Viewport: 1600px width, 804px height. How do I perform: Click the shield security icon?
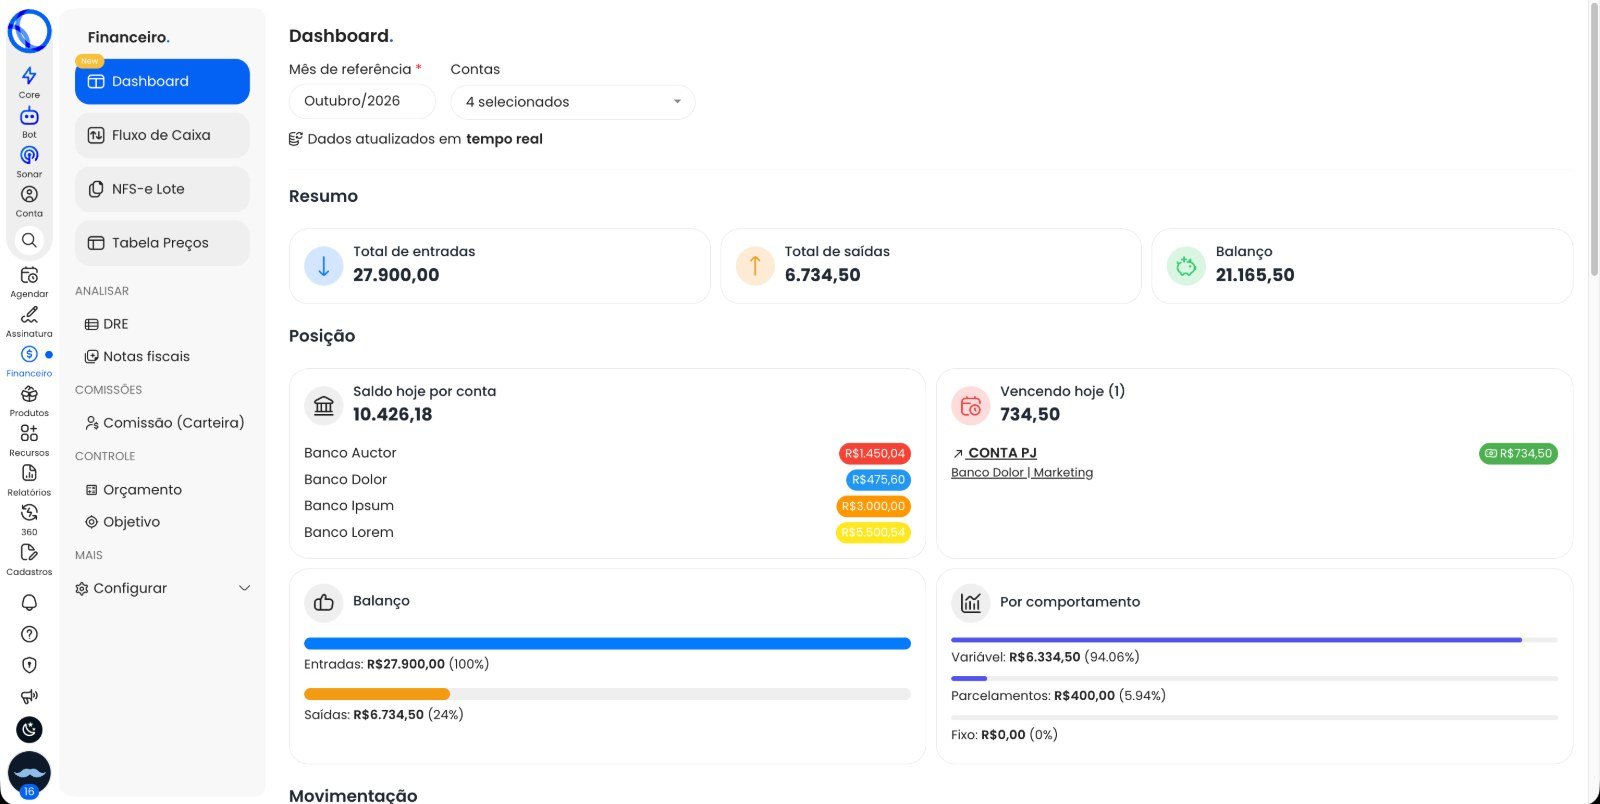[x=29, y=665]
